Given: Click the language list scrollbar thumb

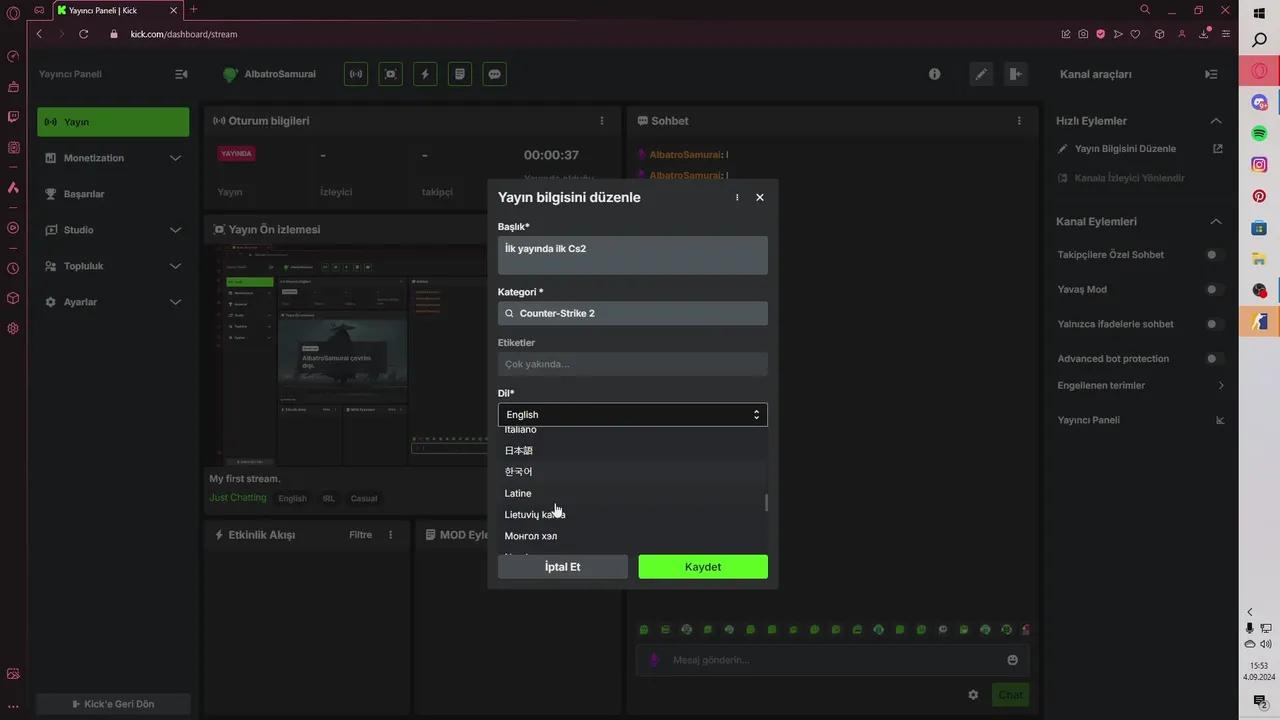Looking at the screenshot, I should [767, 503].
